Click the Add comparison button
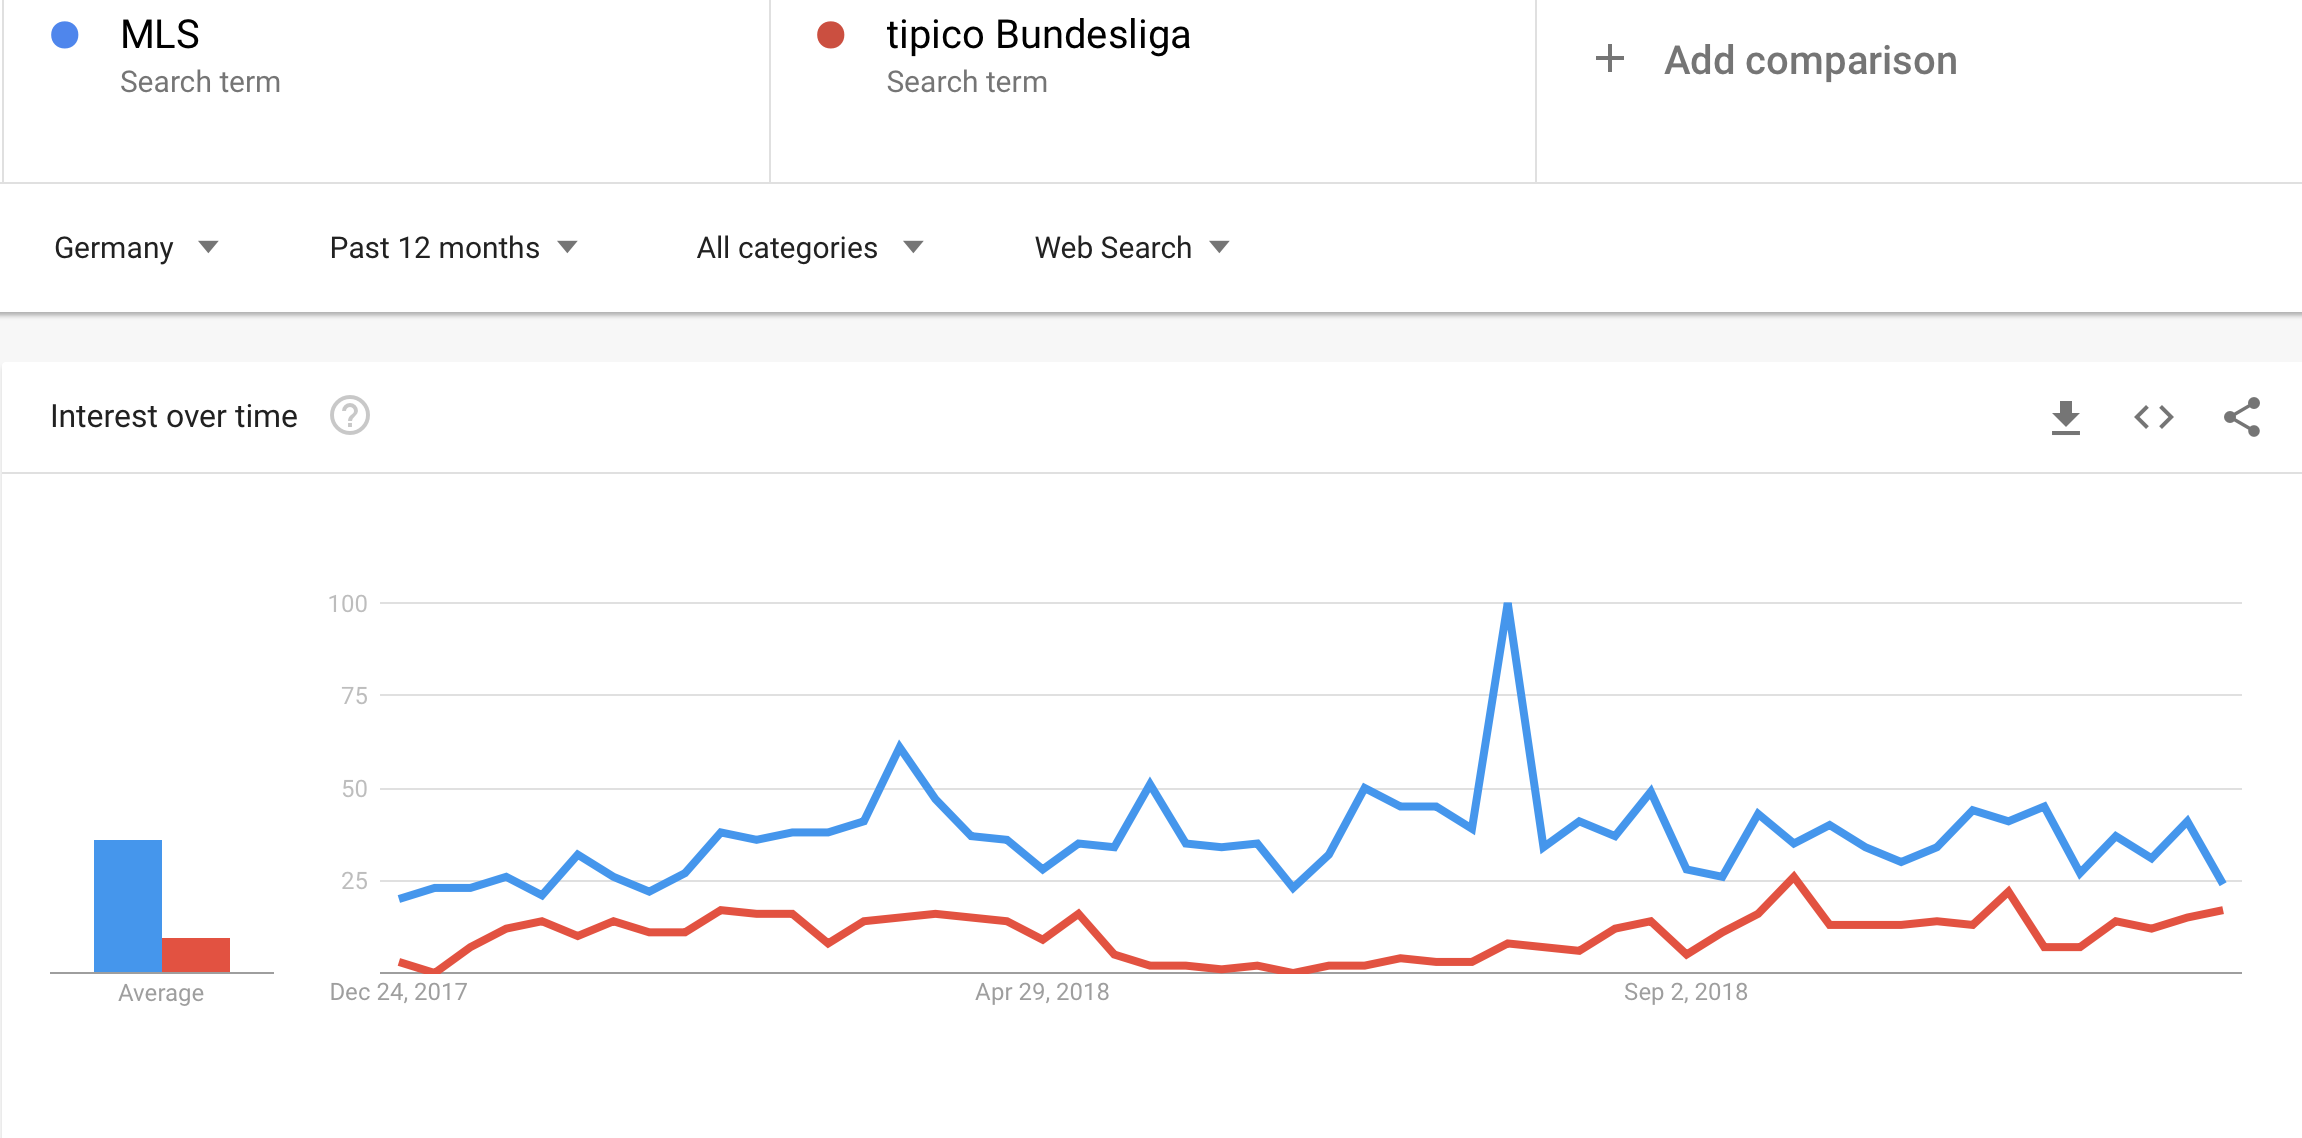 pyautogui.click(x=1810, y=60)
